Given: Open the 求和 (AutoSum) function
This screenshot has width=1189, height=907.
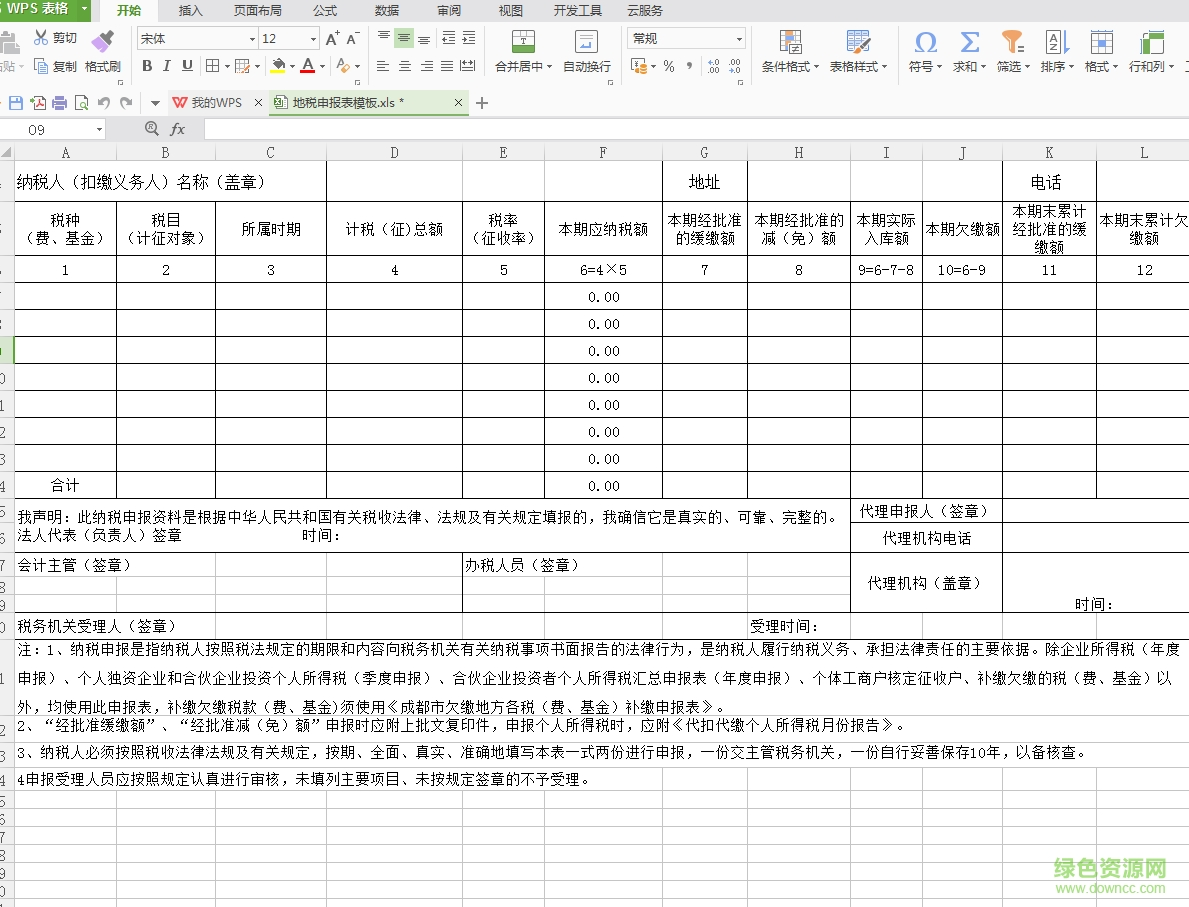Looking at the screenshot, I should point(967,50).
